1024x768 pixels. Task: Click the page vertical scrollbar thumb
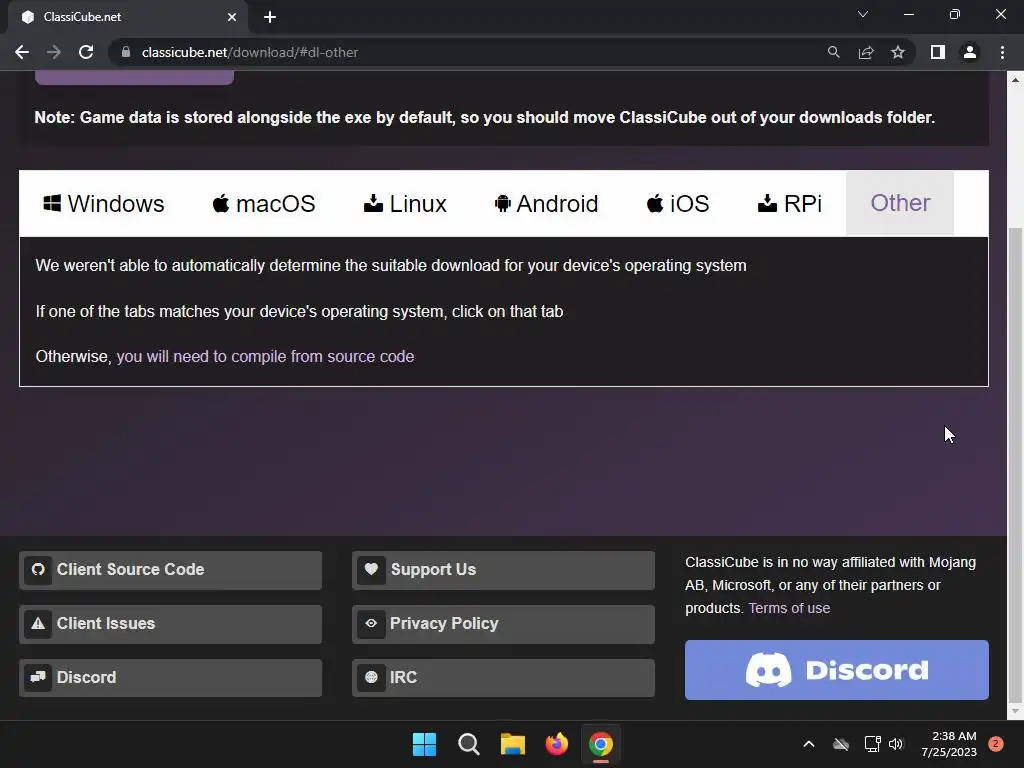point(1015,464)
